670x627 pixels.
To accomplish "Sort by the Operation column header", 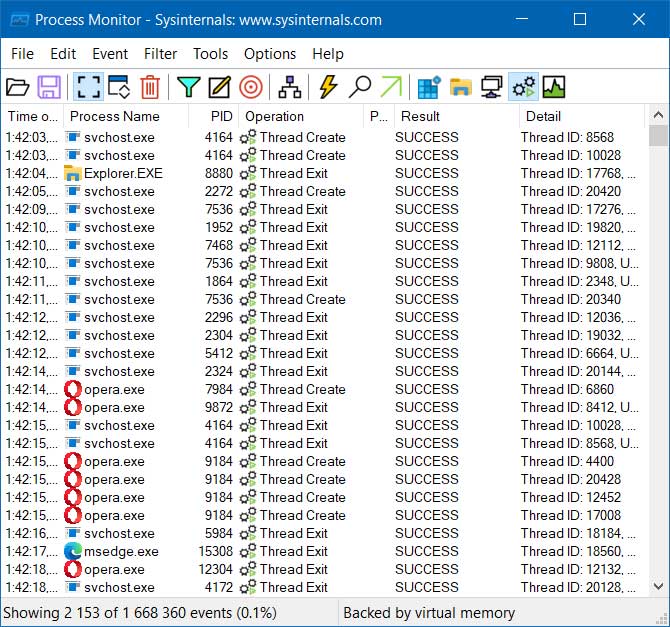I will point(301,116).
